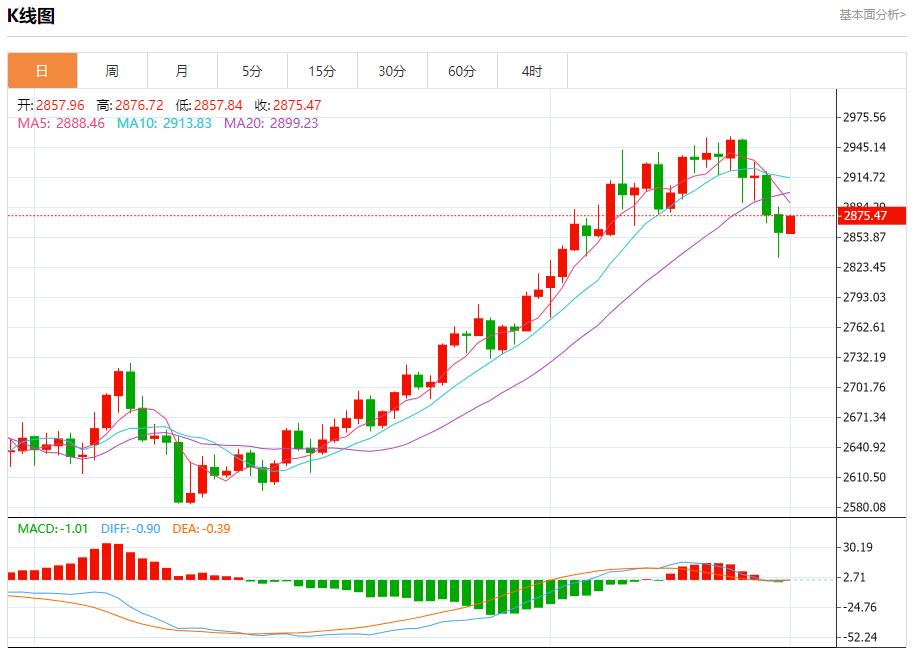Screen dimensions: 914x648
Task: Click the 2975.56 price axis label
Action: [864, 118]
